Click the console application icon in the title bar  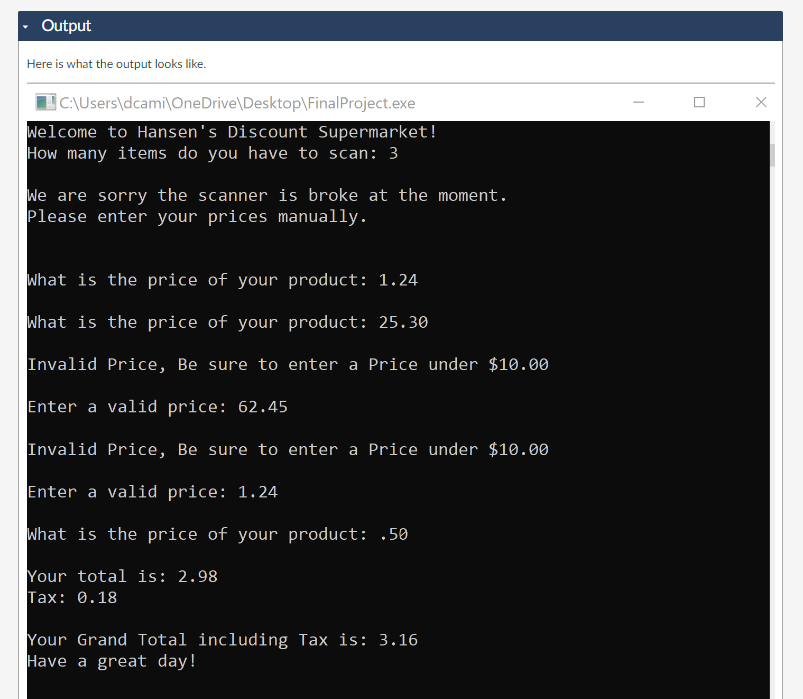44,103
